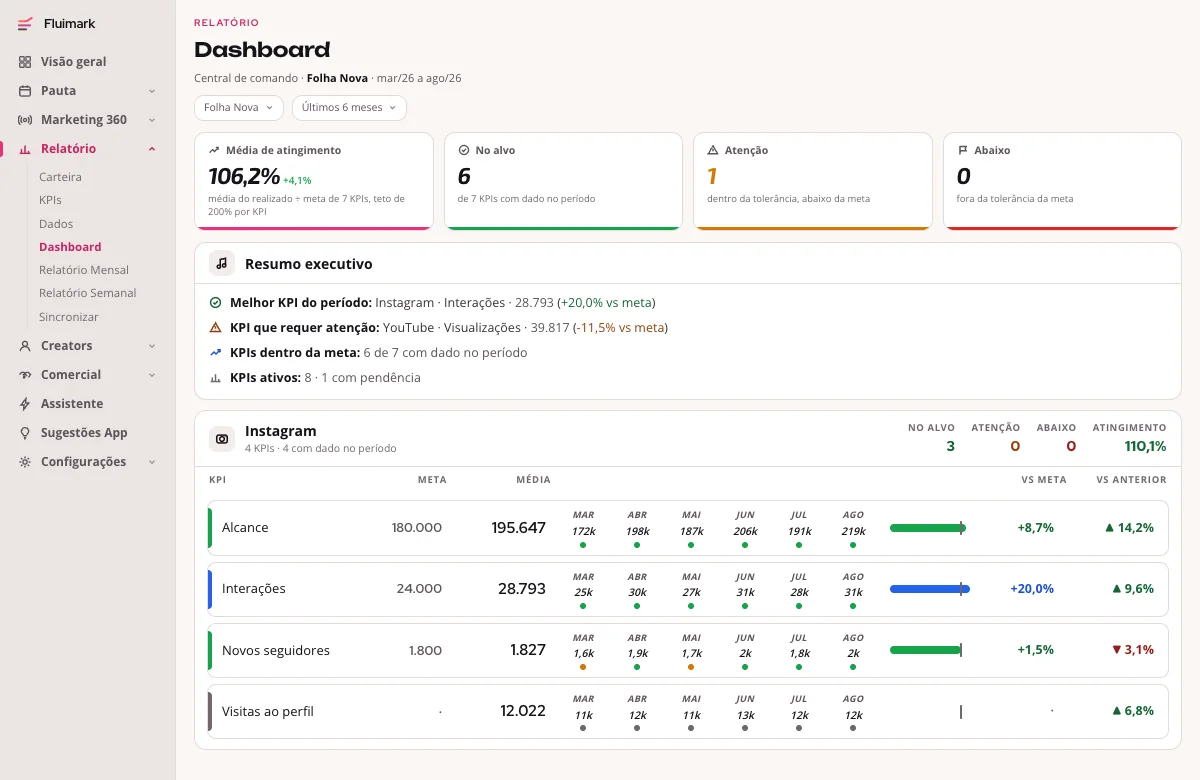The image size is (1200, 780).
Task: Open the KPIs submenu item
Action: [50, 200]
